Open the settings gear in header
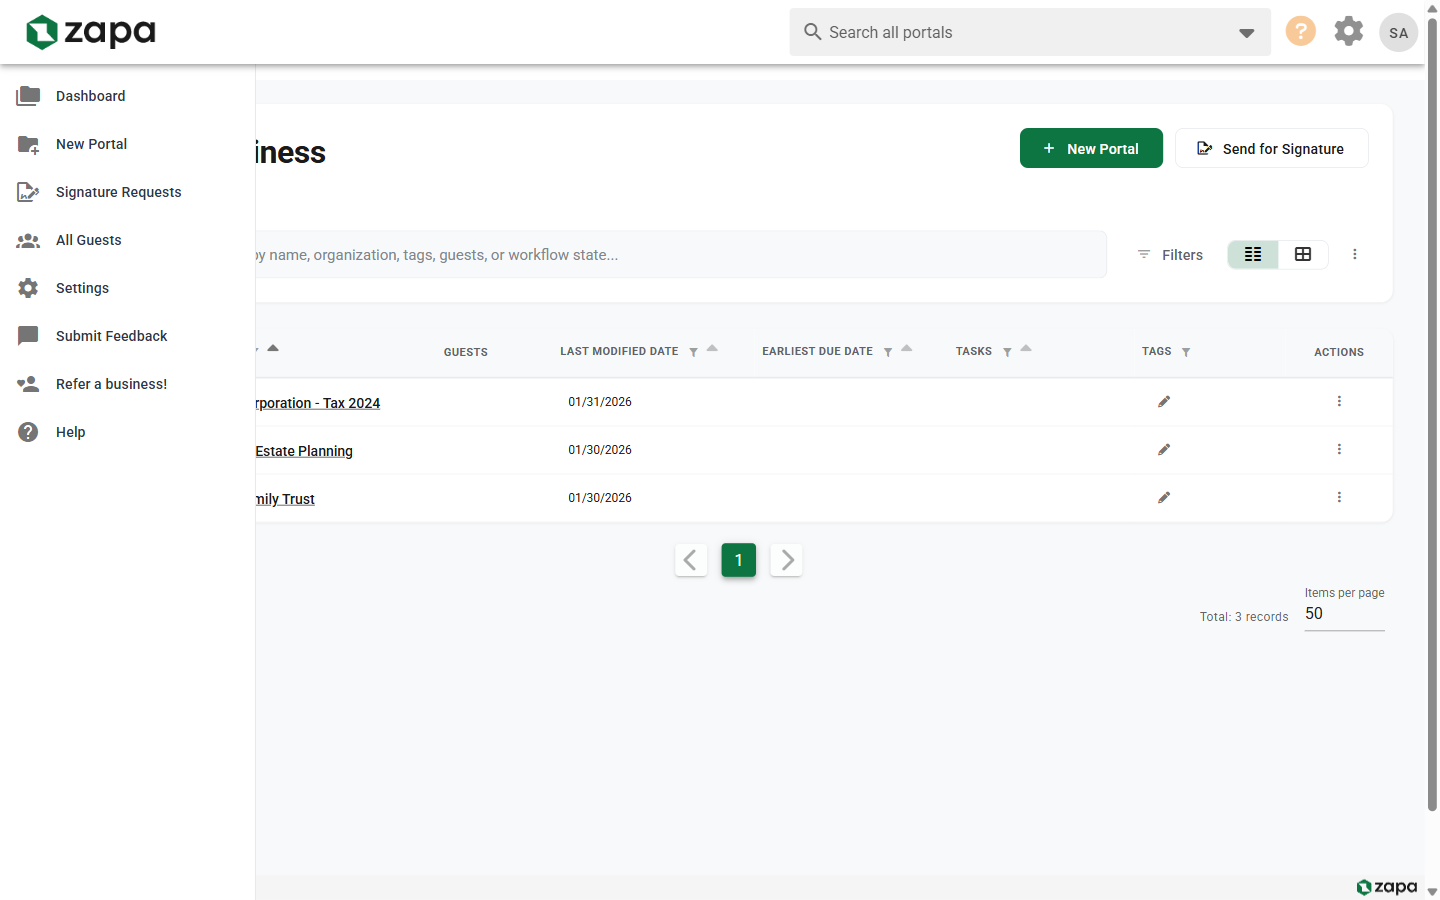This screenshot has height=900, width=1440. (1348, 31)
